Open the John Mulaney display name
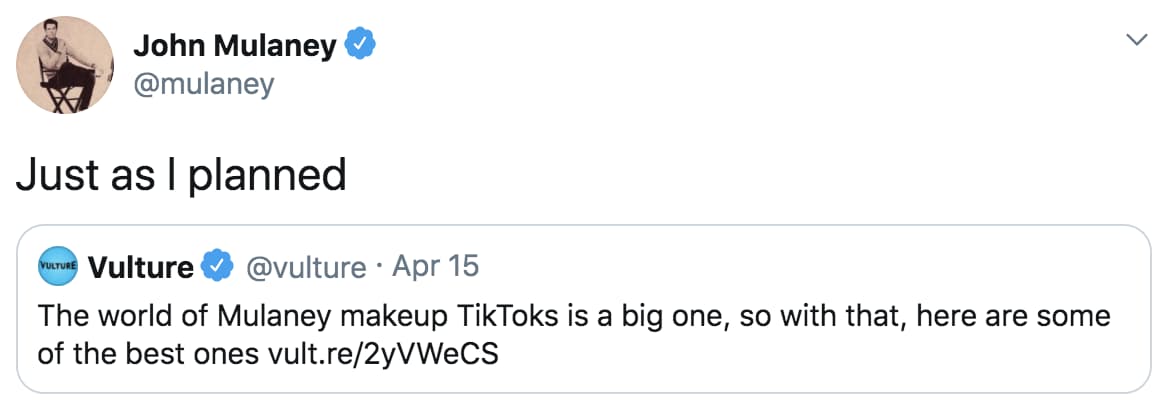Image resolution: width=1170 pixels, height=413 pixels. pos(235,45)
